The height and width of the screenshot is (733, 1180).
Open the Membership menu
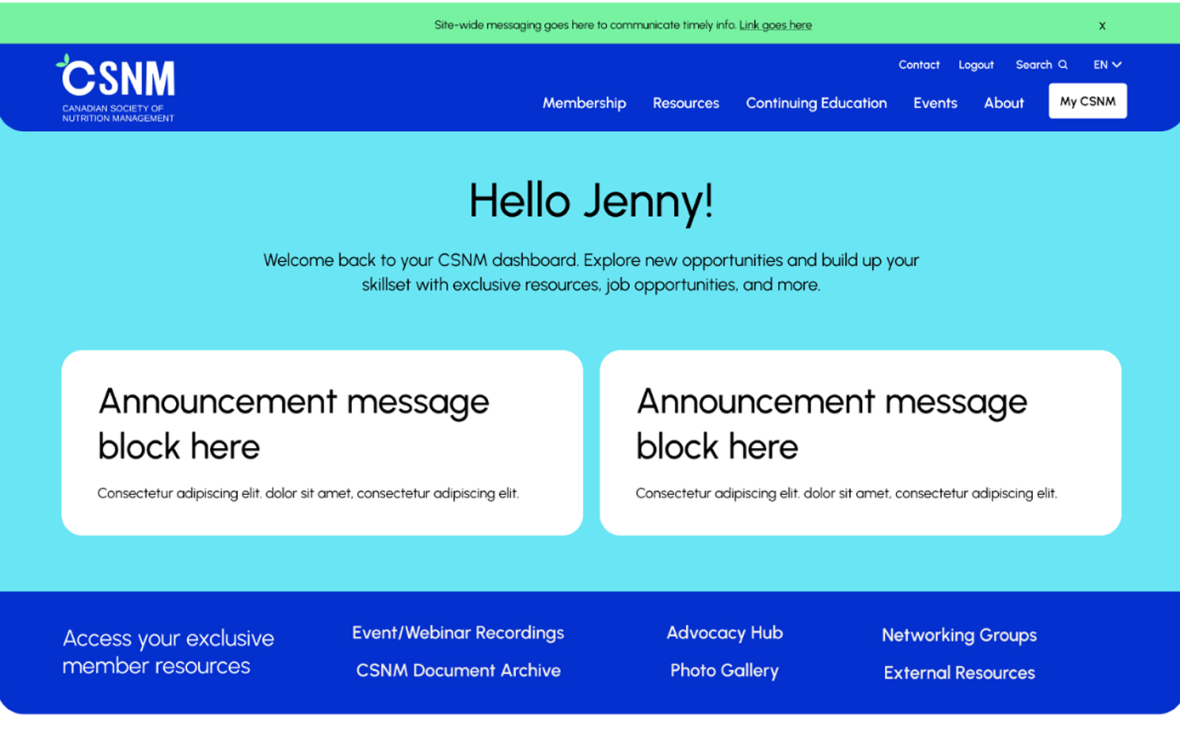(584, 103)
